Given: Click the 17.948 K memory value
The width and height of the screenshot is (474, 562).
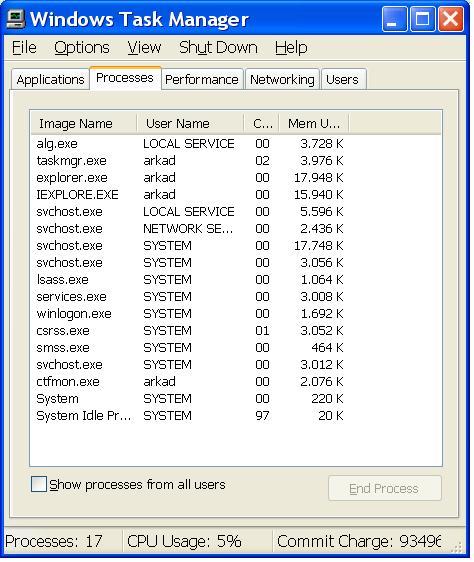Looking at the screenshot, I should tap(318, 178).
